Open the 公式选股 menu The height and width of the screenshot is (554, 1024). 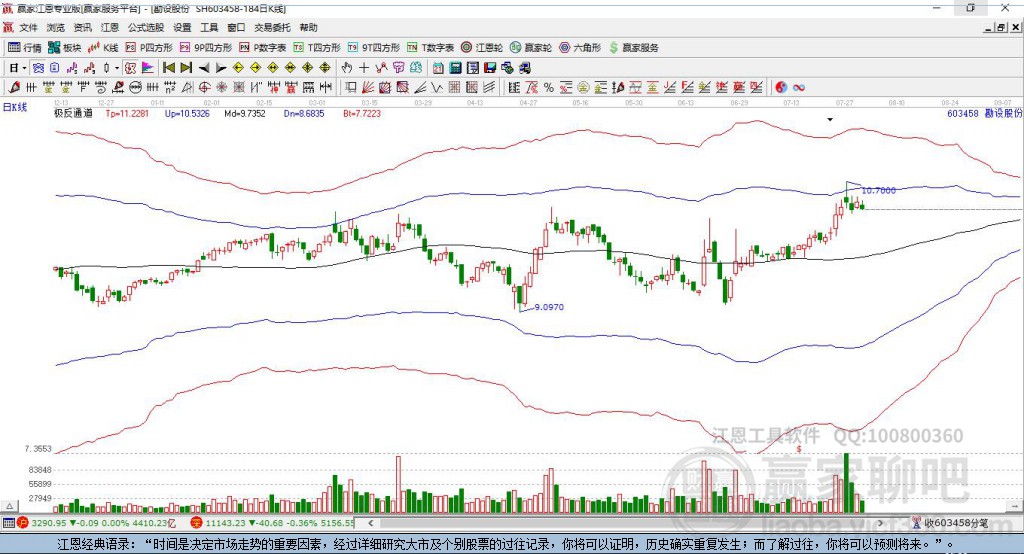[x=146, y=27]
